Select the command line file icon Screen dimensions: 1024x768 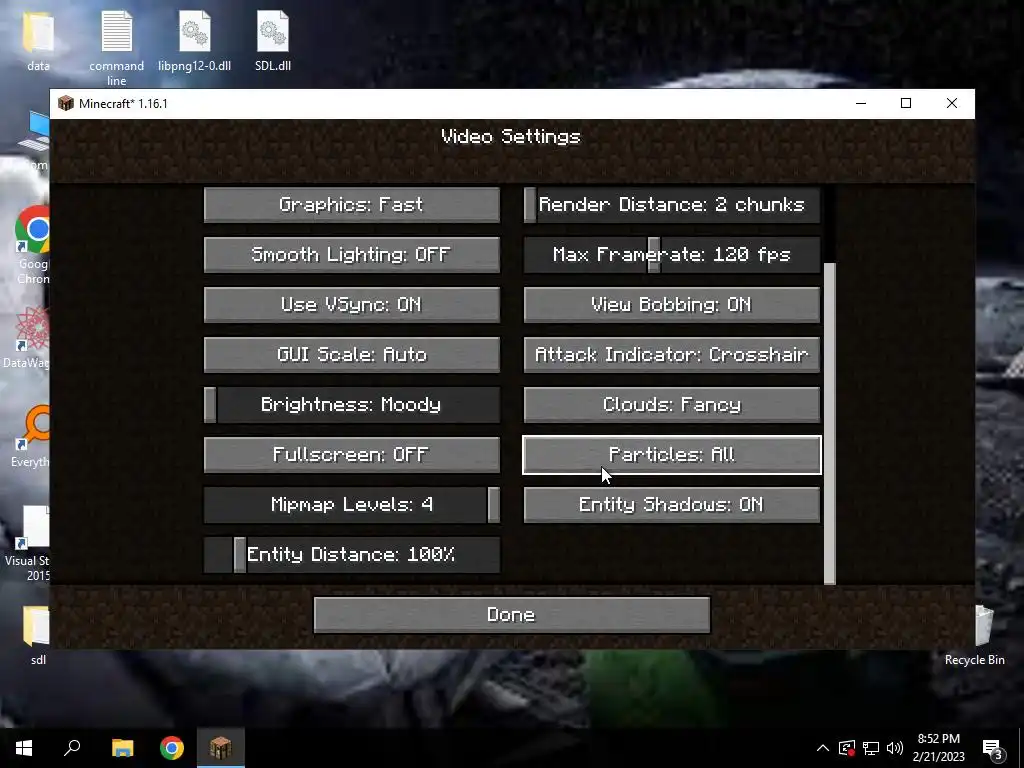tap(116, 48)
